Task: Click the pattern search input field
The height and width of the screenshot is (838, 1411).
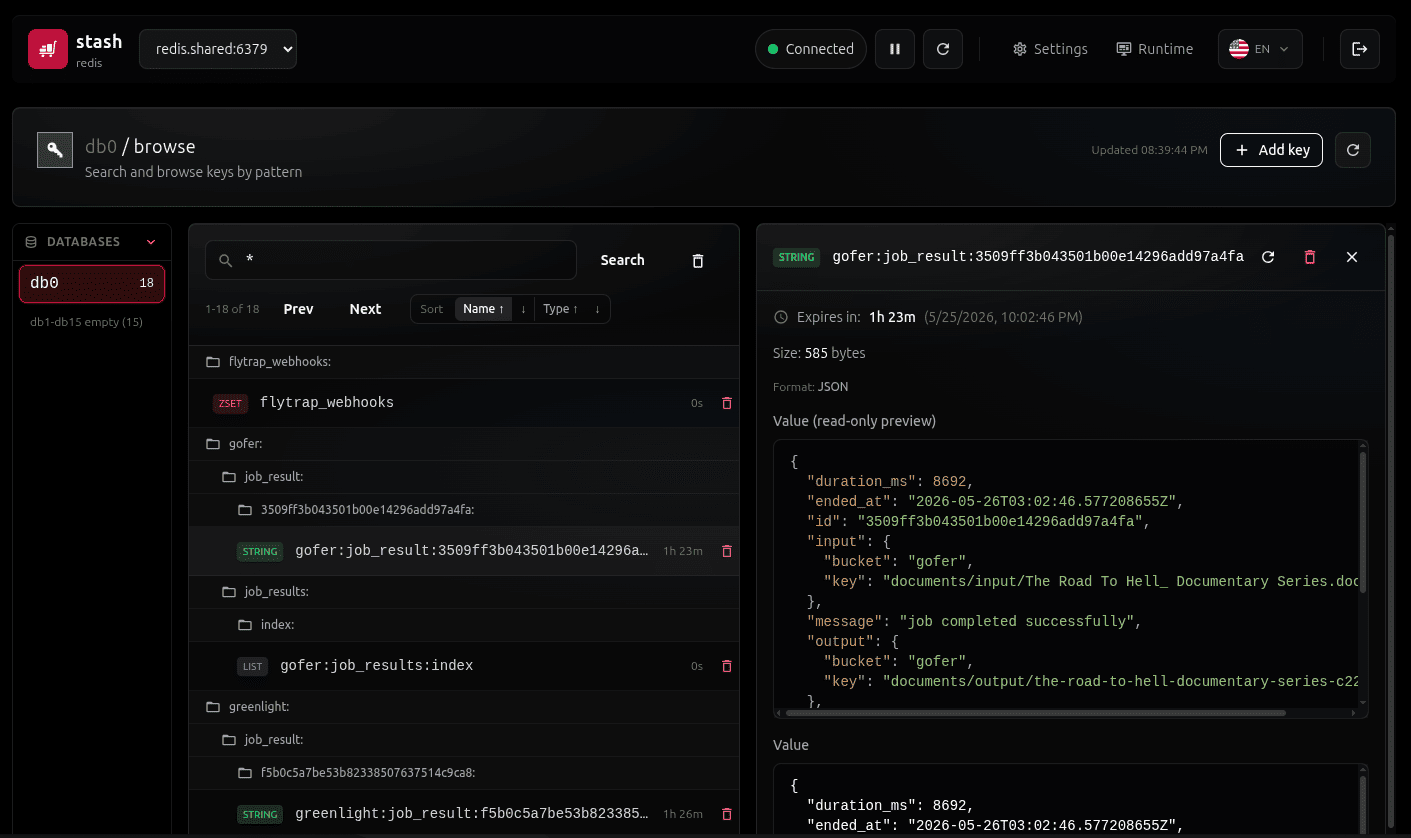Action: click(391, 260)
